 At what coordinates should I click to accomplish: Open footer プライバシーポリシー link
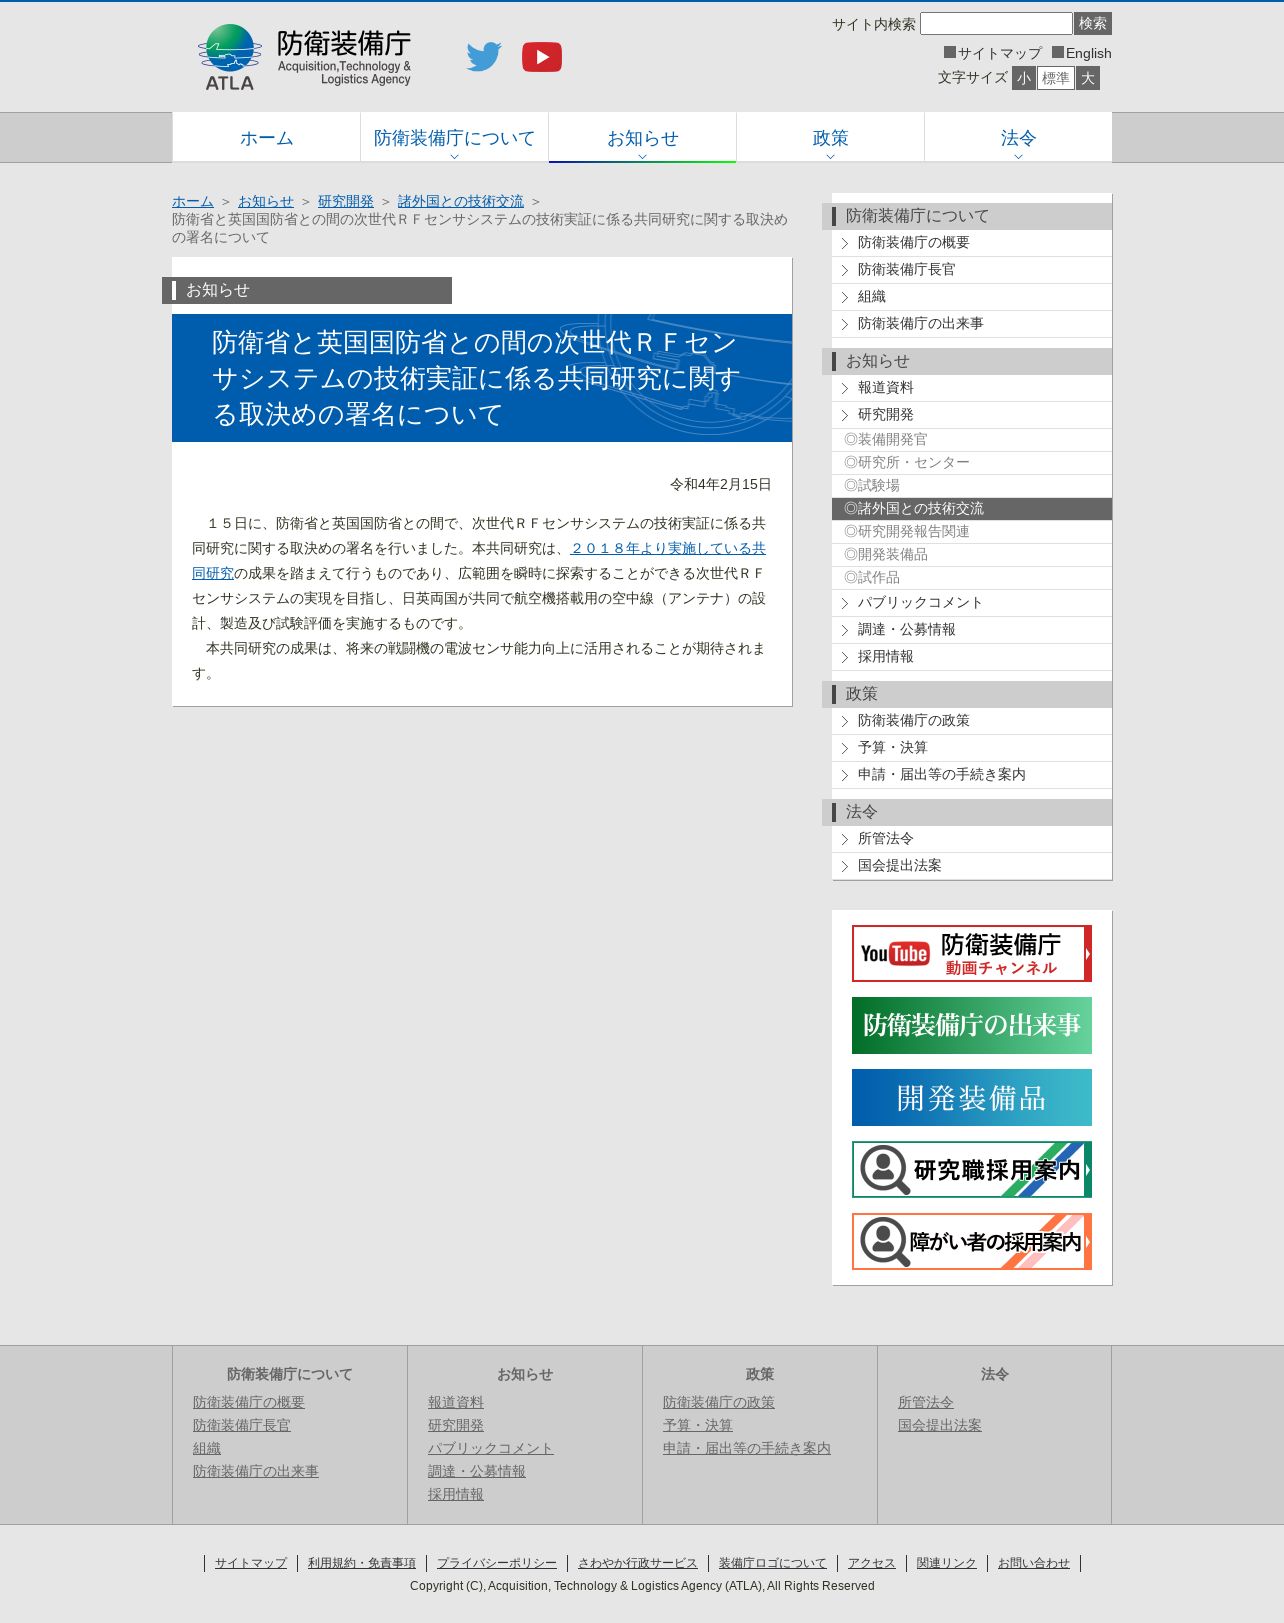click(x=497, y=1563)
